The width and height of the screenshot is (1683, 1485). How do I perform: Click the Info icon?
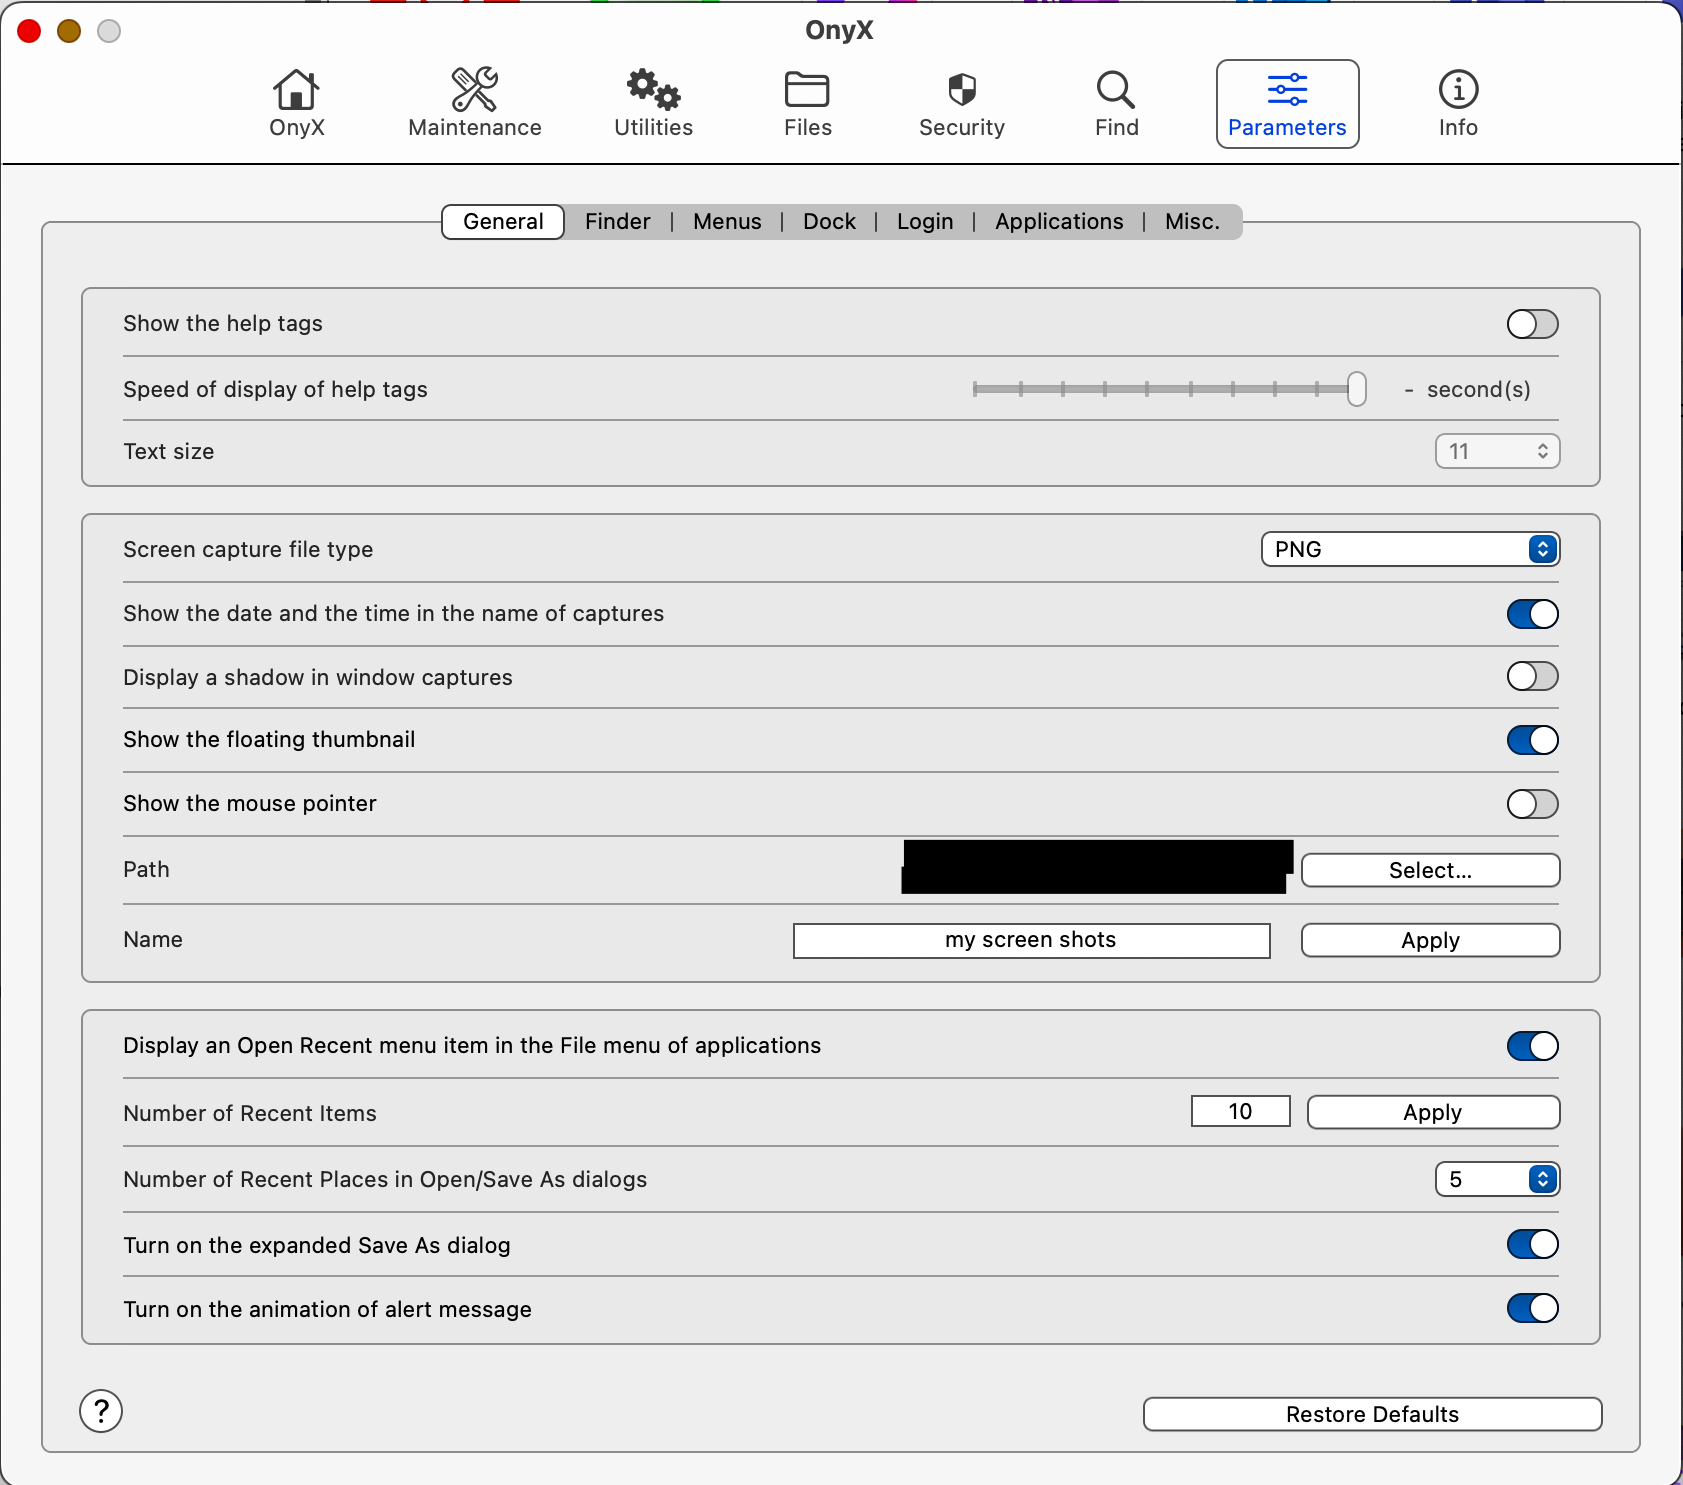click(1456, 102)
